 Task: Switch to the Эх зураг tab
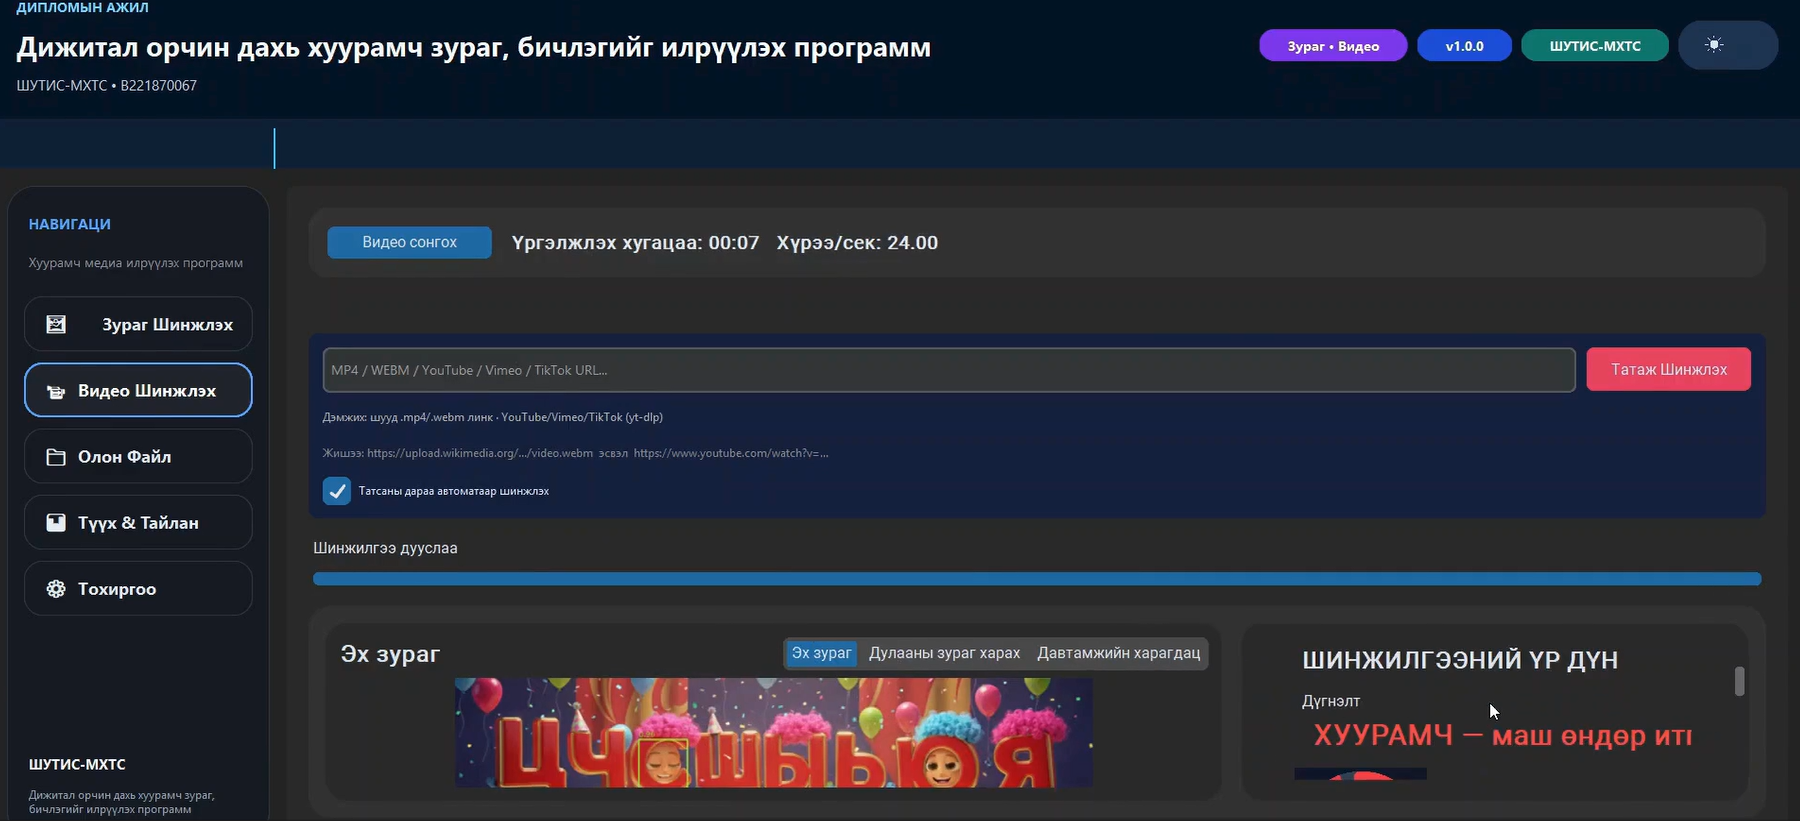pyautogui.click(x=821, y=653)
